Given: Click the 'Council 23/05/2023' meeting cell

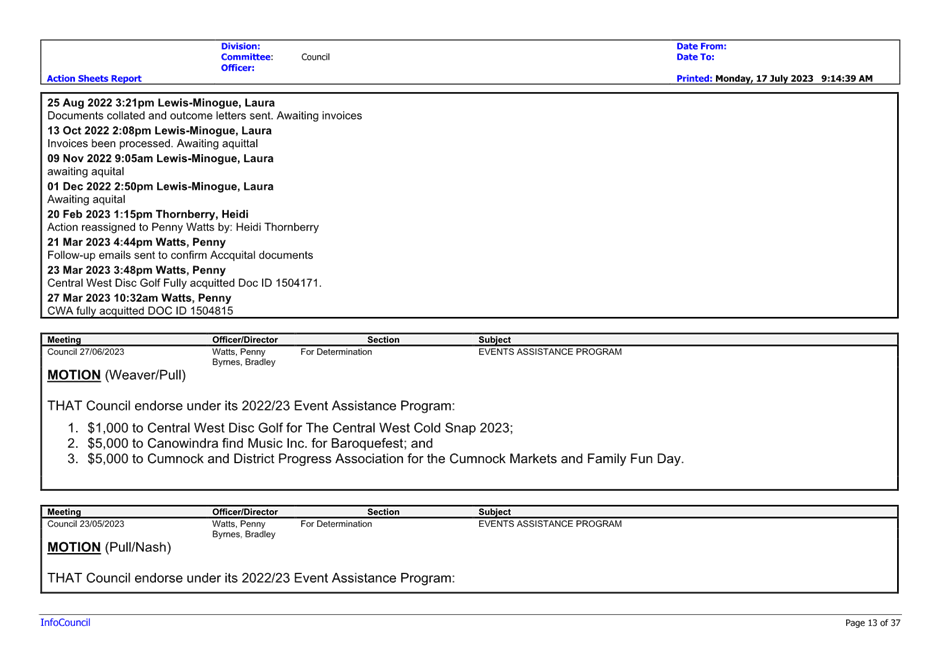Looking at the screenshot, I should [86, 524].
